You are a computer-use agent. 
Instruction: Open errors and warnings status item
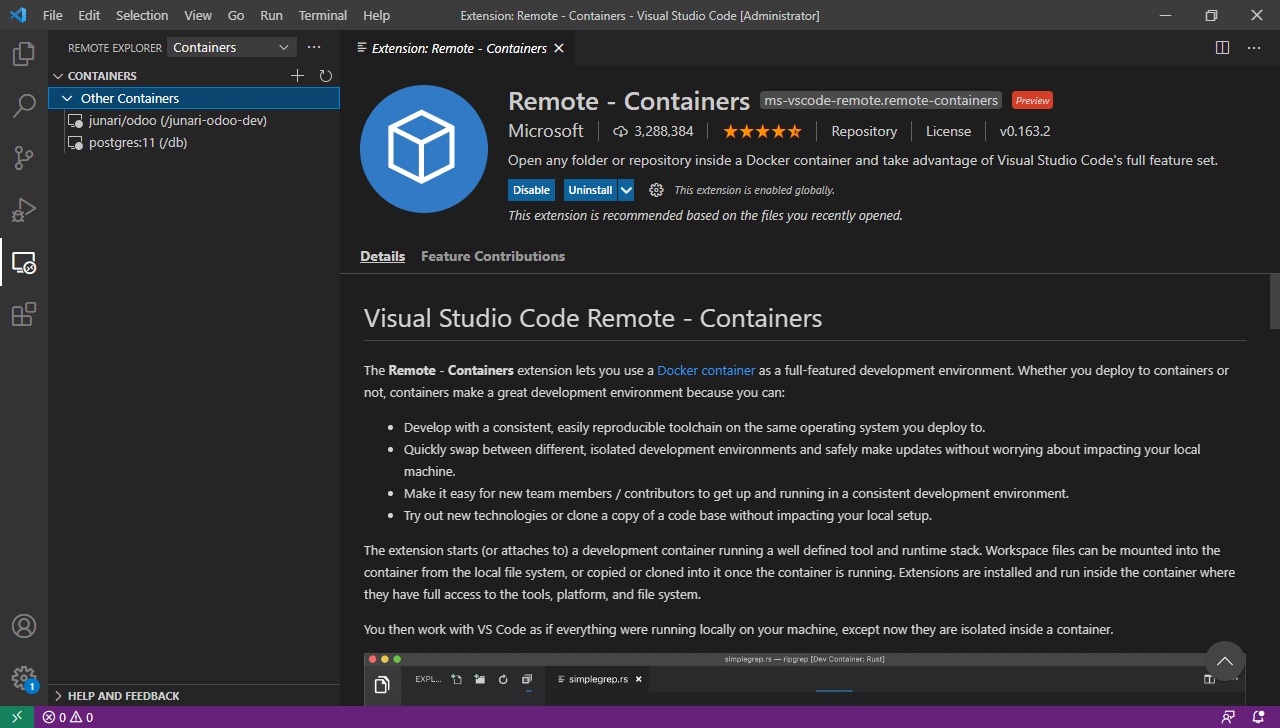pyautogui.click(x=68, y=717)
